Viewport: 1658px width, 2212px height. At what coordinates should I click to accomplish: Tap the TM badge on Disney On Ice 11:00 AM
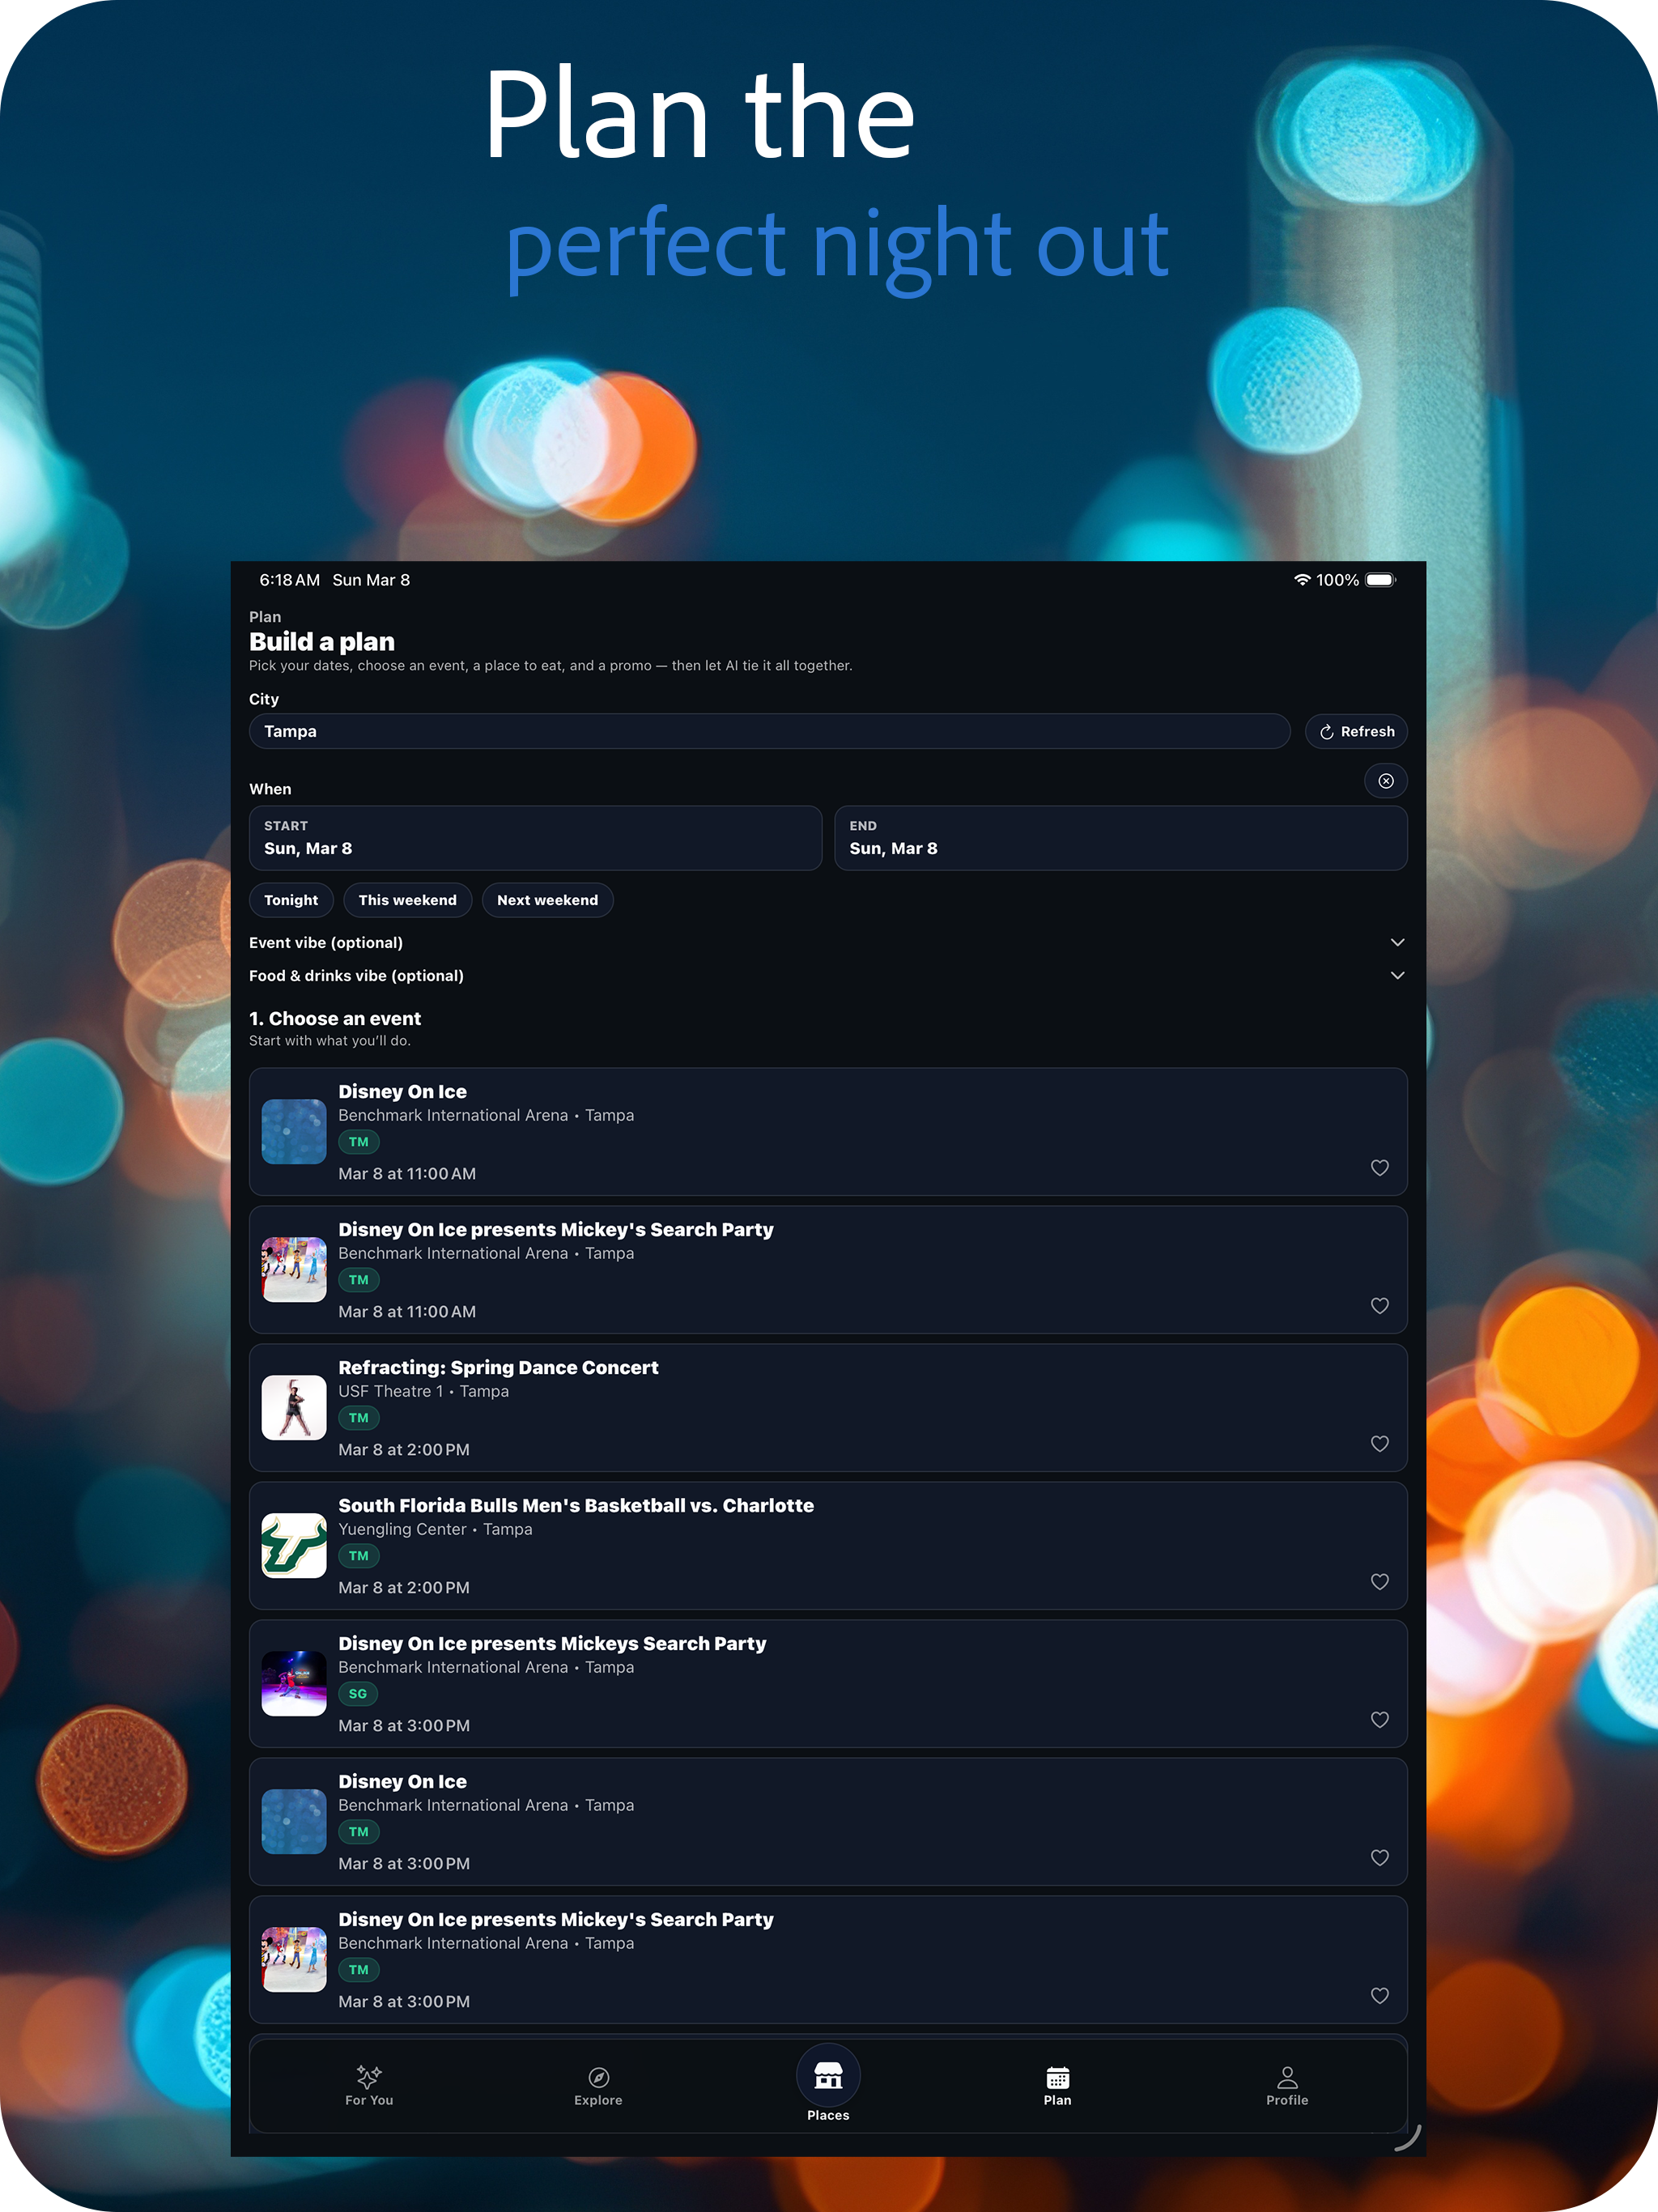point(359,1142)
